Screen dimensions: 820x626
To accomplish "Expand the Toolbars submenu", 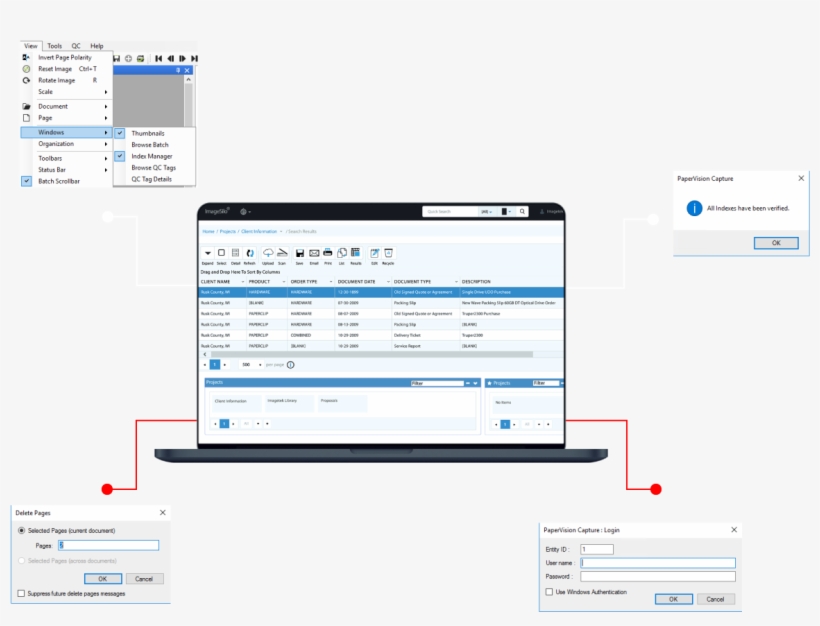I will click(x=67, y=158).
